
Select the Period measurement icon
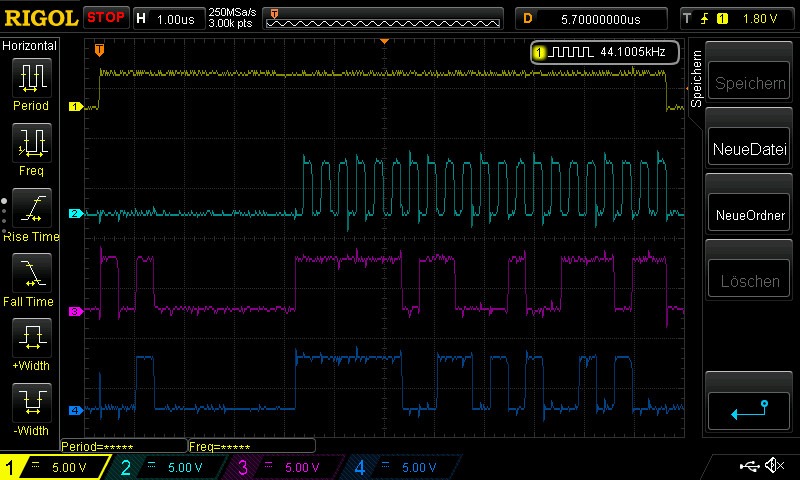(x=32, y=78)
